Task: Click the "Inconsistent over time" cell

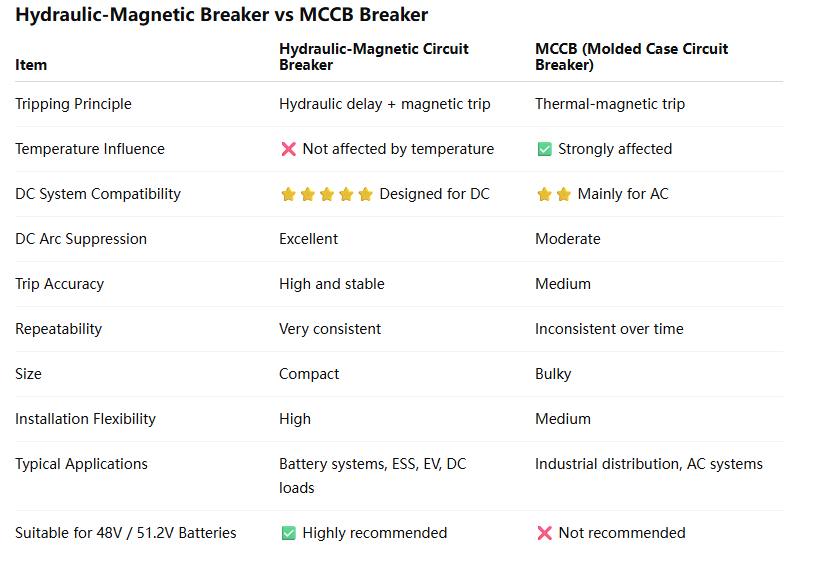Action: click(x=609, y=329)
